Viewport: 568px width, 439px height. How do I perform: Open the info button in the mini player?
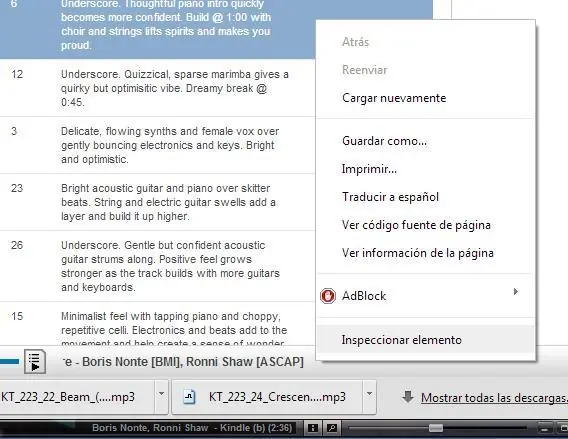click(x=313, y=428)
